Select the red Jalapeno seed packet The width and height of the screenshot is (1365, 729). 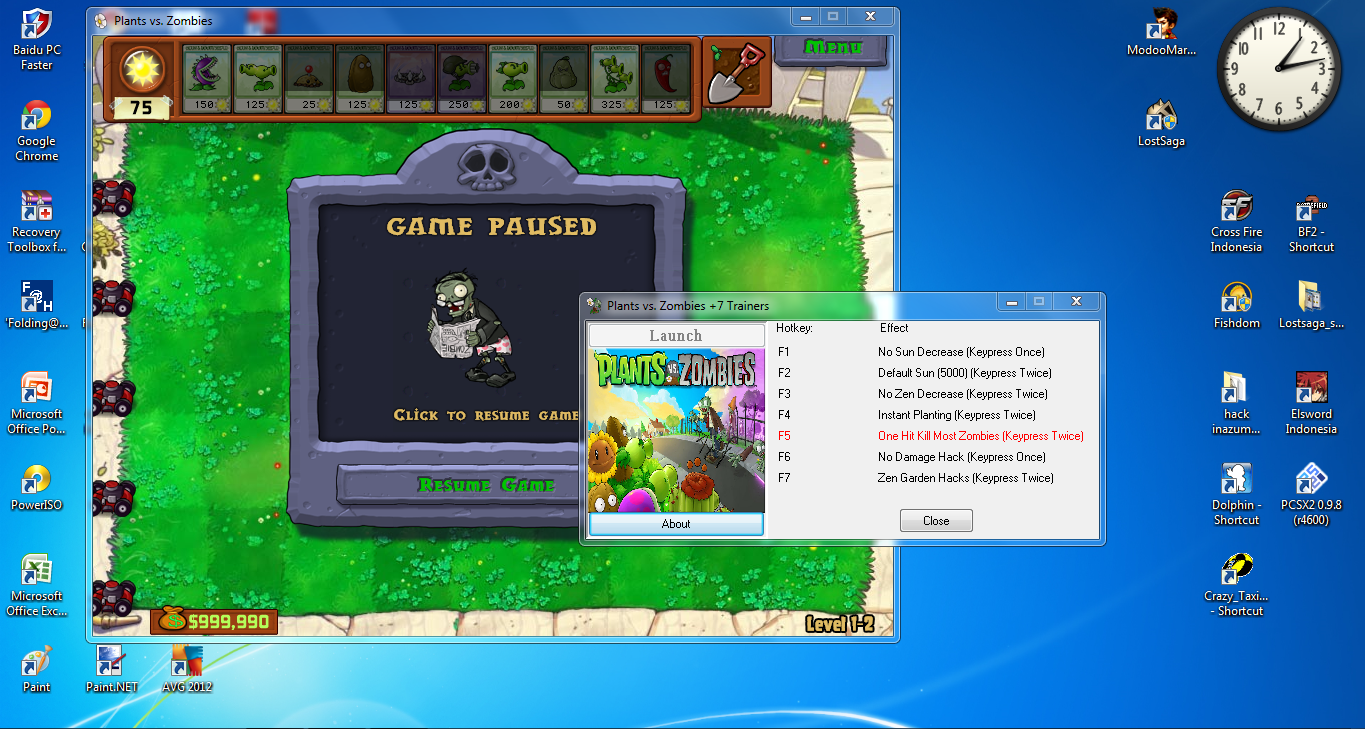click(x=665, y=78)
